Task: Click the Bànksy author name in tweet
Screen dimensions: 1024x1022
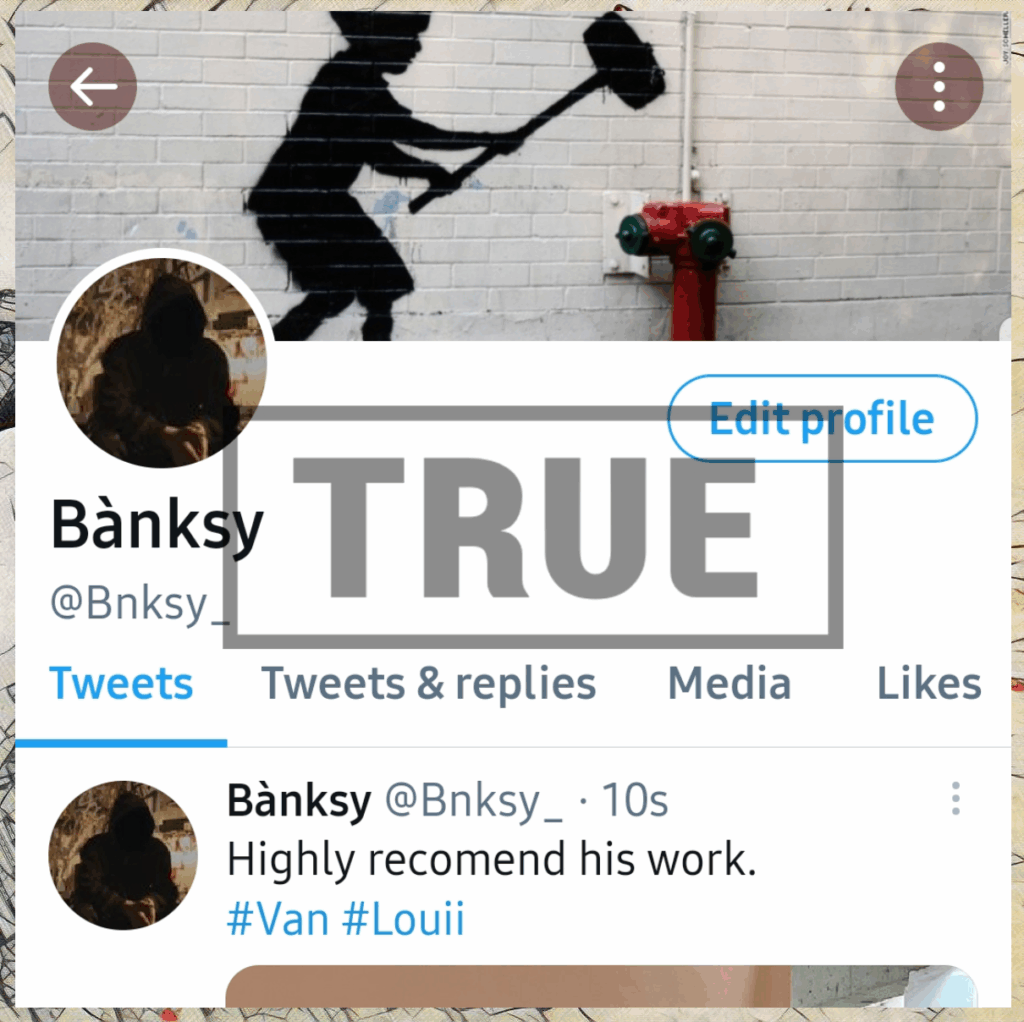Action: coord(299,800)
